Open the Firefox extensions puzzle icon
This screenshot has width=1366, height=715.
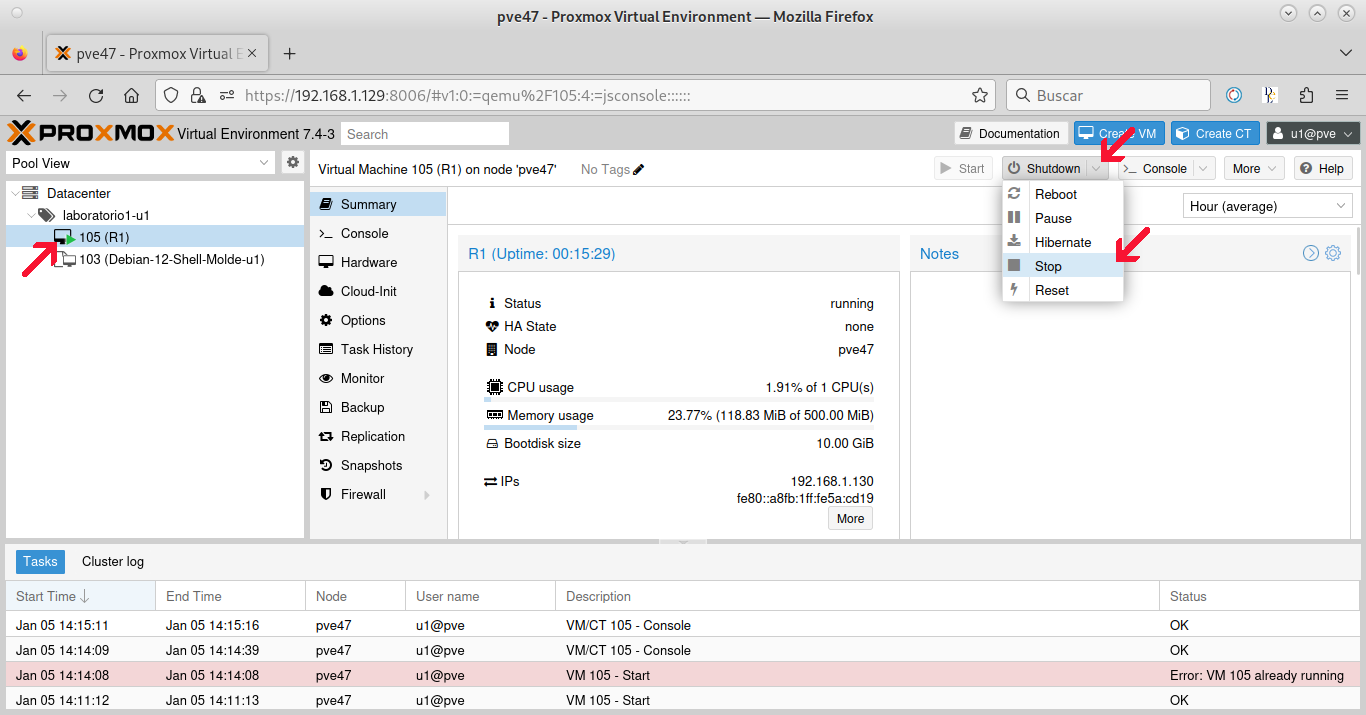pyautogui.click(x=1306, y=96)
